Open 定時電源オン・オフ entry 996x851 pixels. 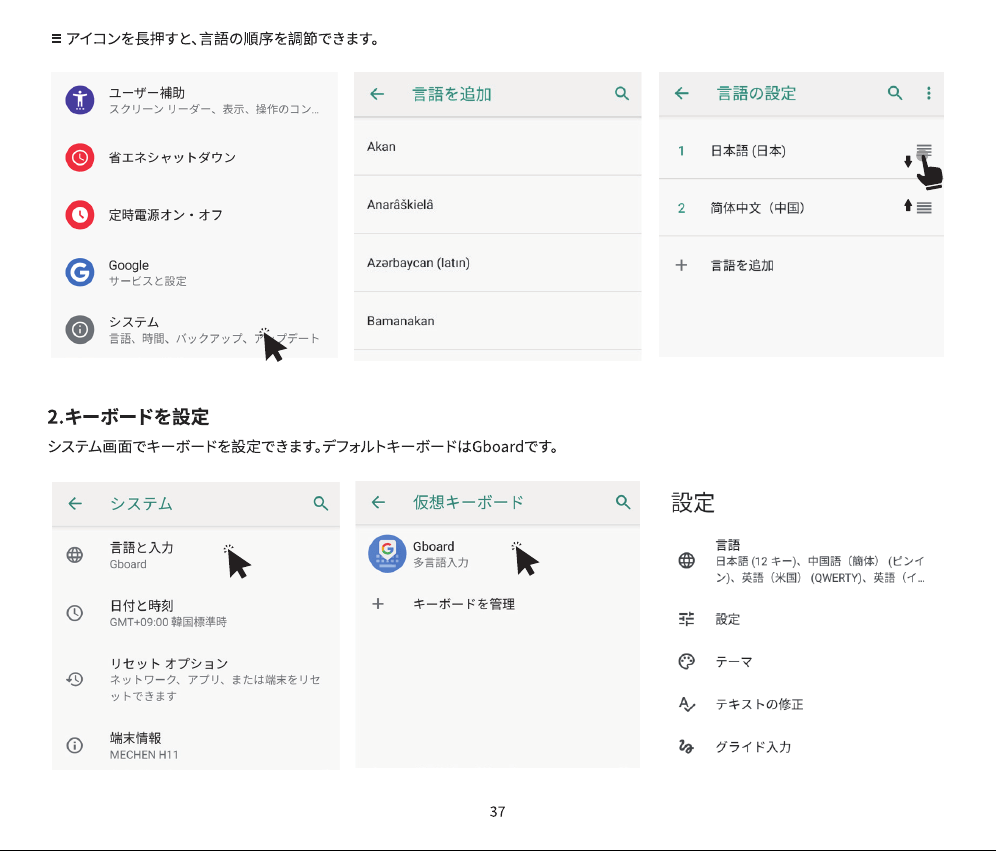(194, 215)
